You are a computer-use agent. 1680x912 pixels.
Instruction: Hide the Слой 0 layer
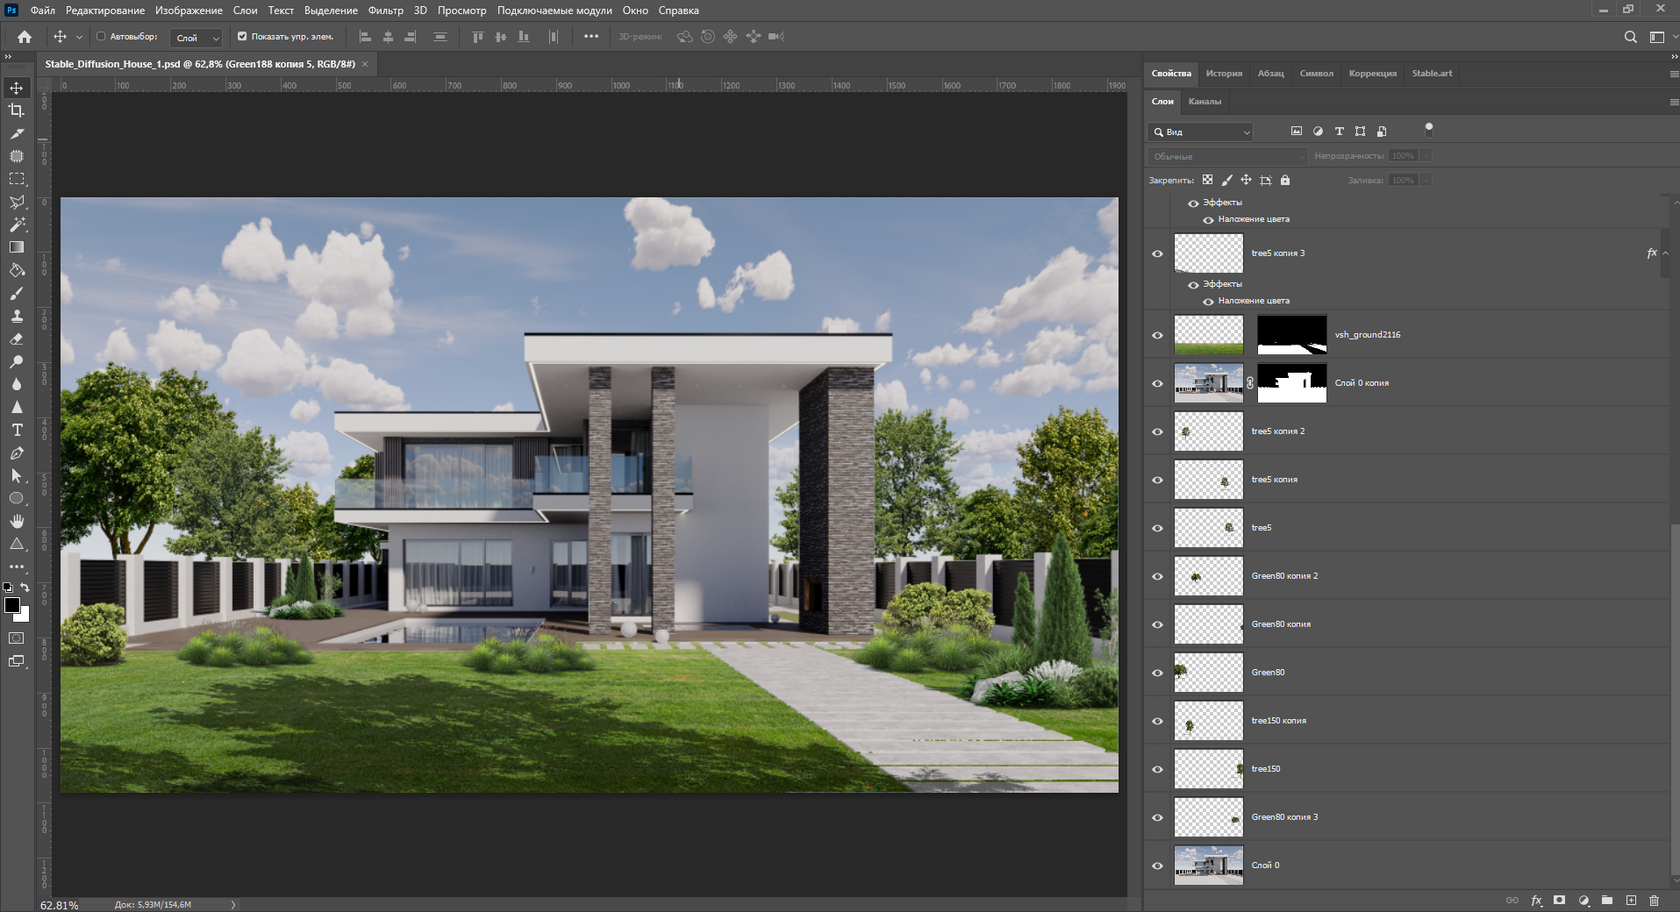coord(1158,866)
